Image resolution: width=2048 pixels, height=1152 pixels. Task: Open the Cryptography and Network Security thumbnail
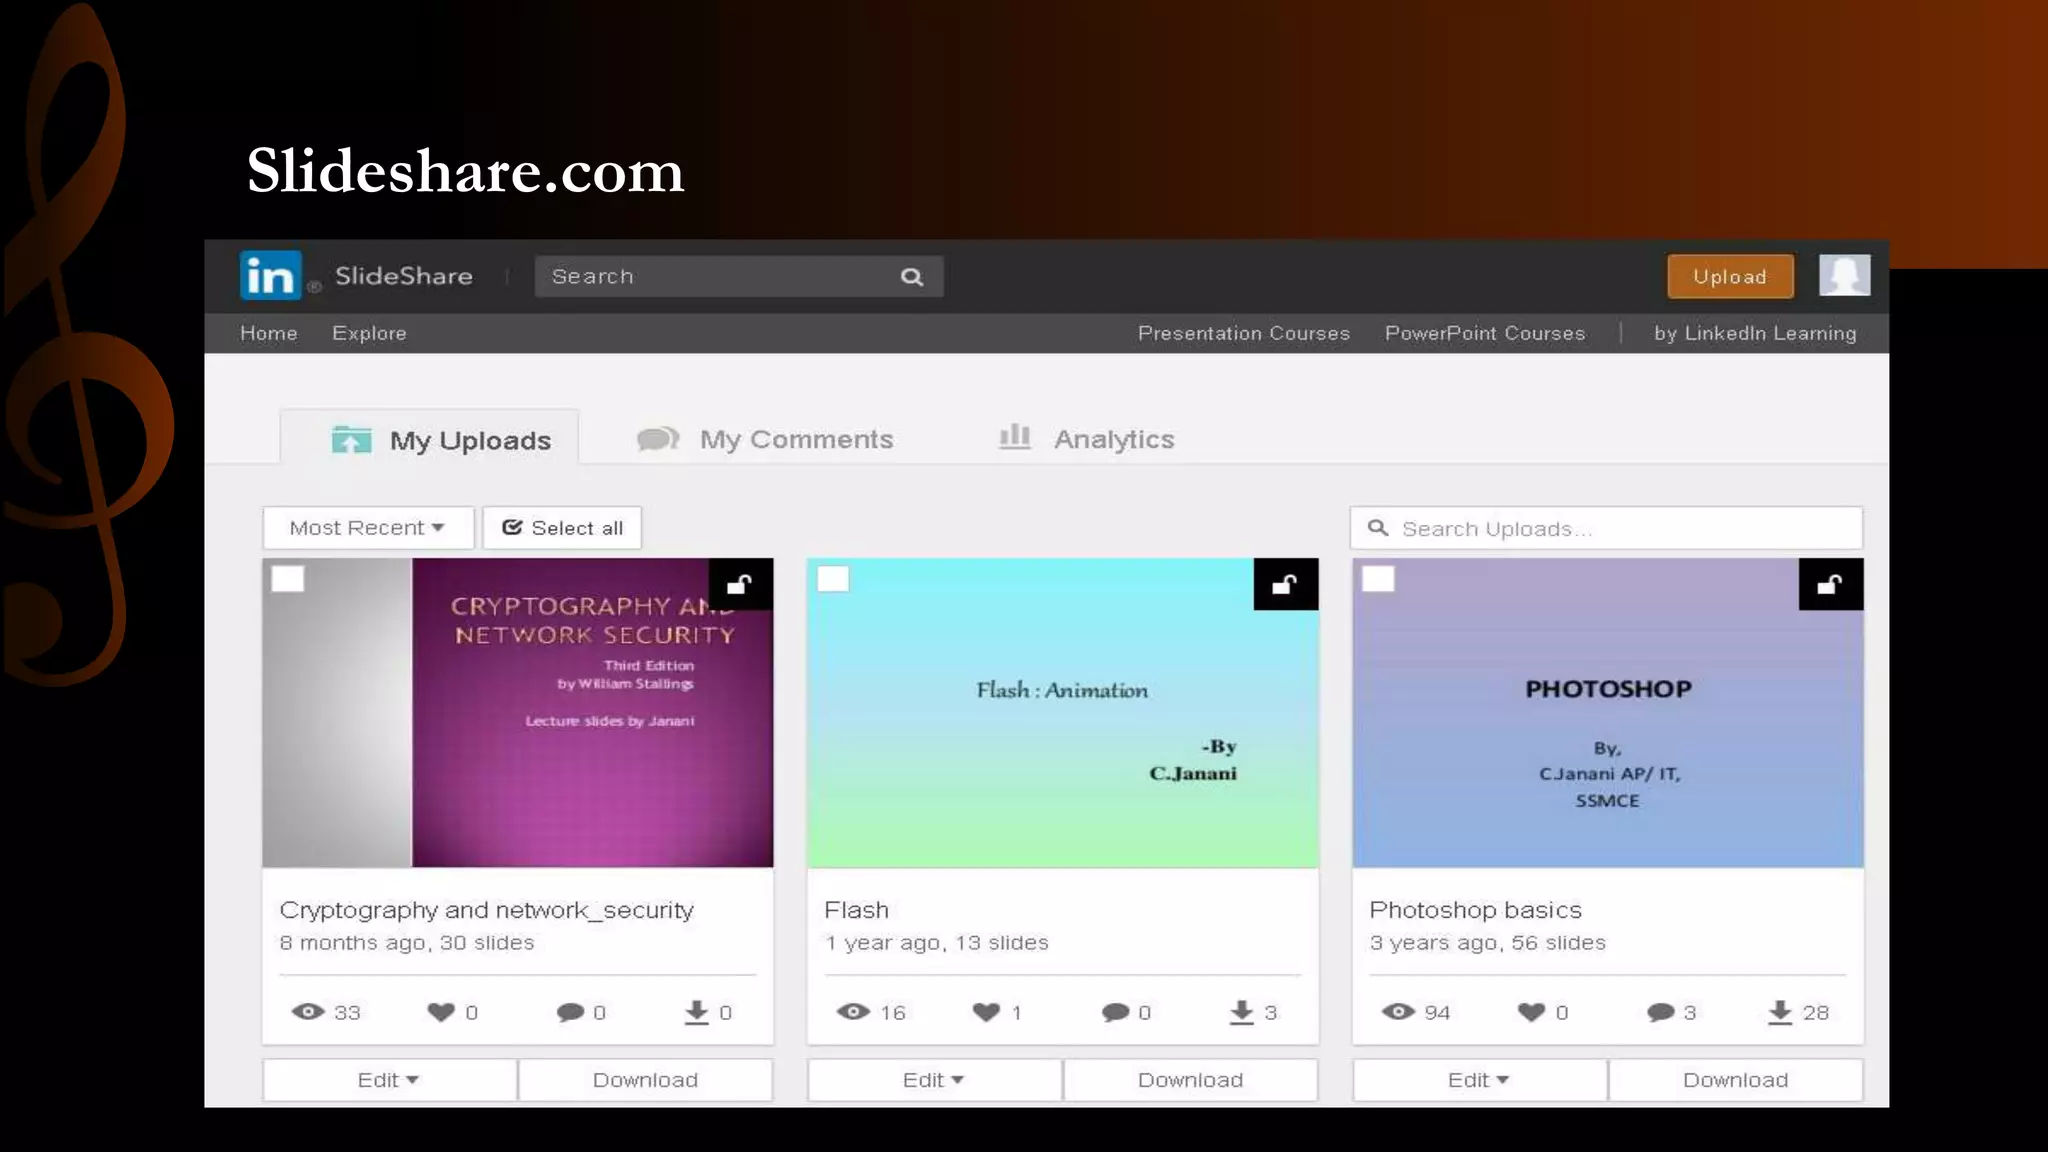coord(517,712)
